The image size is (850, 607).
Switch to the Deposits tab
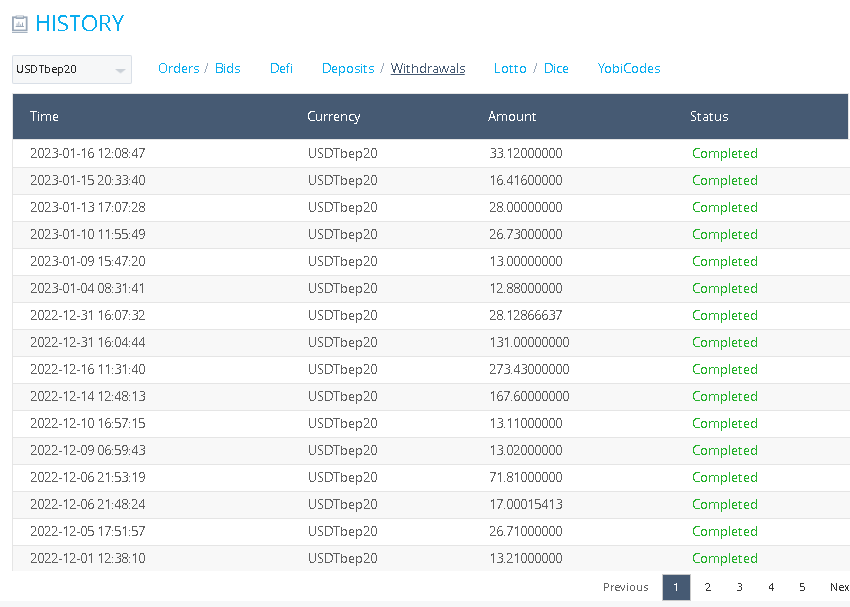click(348, 68)
